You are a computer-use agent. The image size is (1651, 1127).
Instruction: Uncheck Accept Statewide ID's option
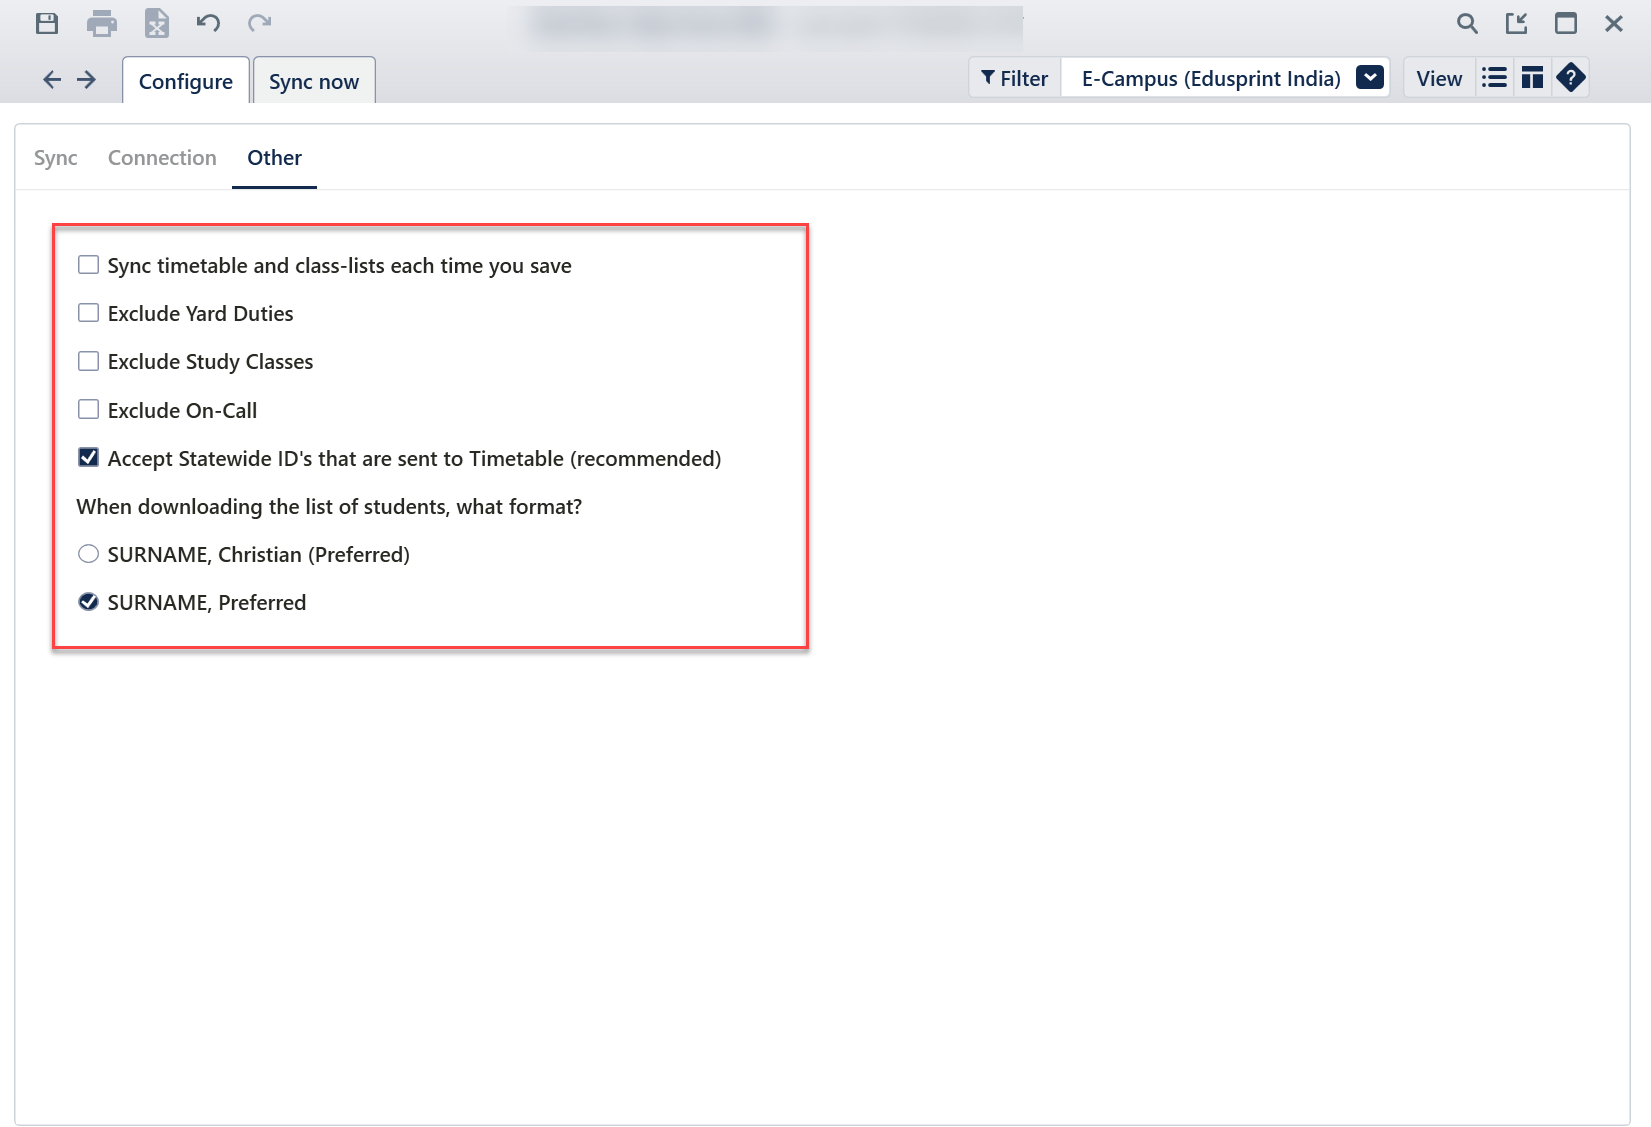[x=89, y=457]
